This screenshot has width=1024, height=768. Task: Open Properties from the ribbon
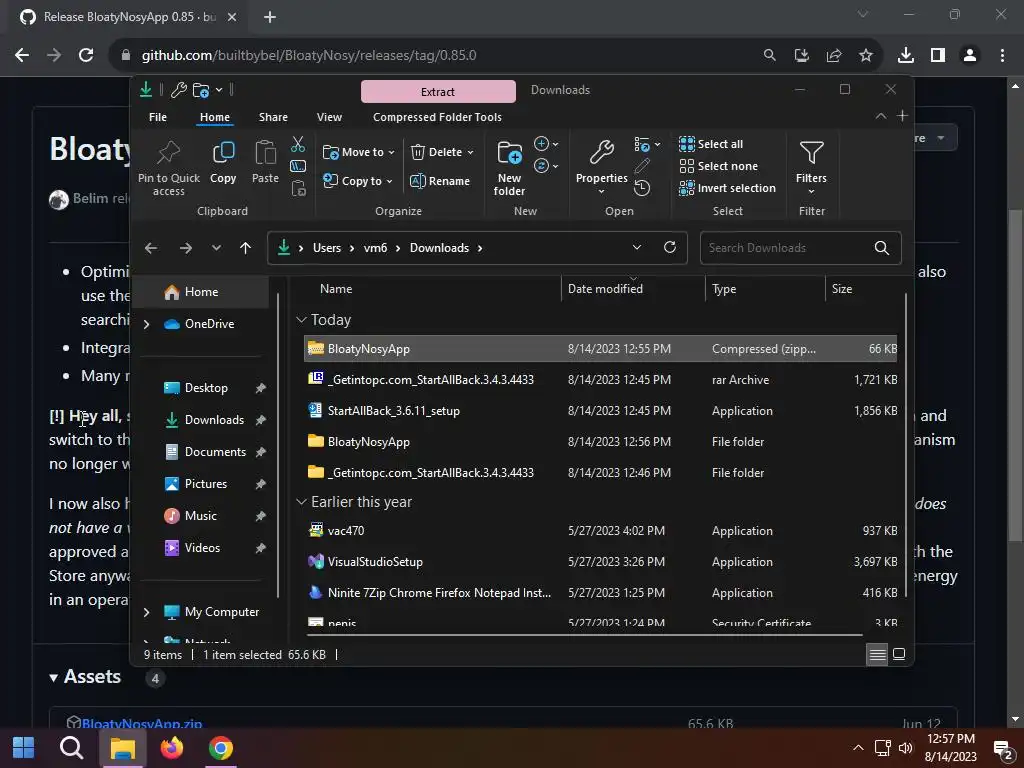click(x=601, y=167)
